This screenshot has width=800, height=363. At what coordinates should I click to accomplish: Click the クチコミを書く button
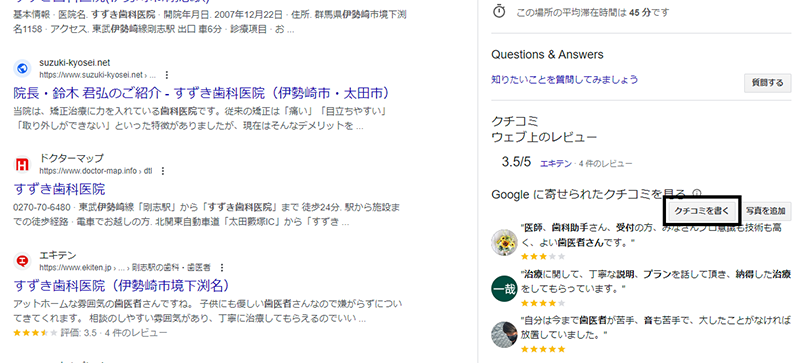[702, 210]
